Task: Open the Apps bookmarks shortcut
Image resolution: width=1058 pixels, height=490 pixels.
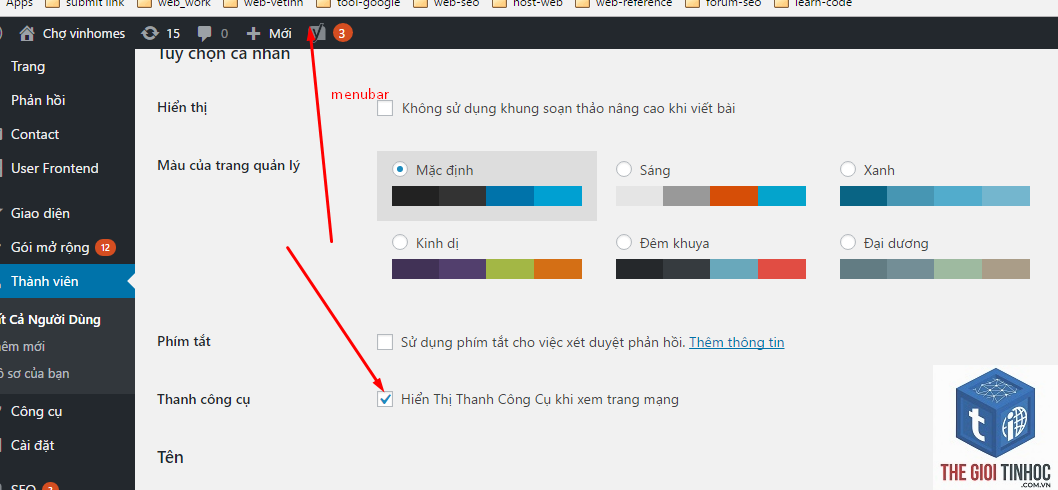Action: 19,3
